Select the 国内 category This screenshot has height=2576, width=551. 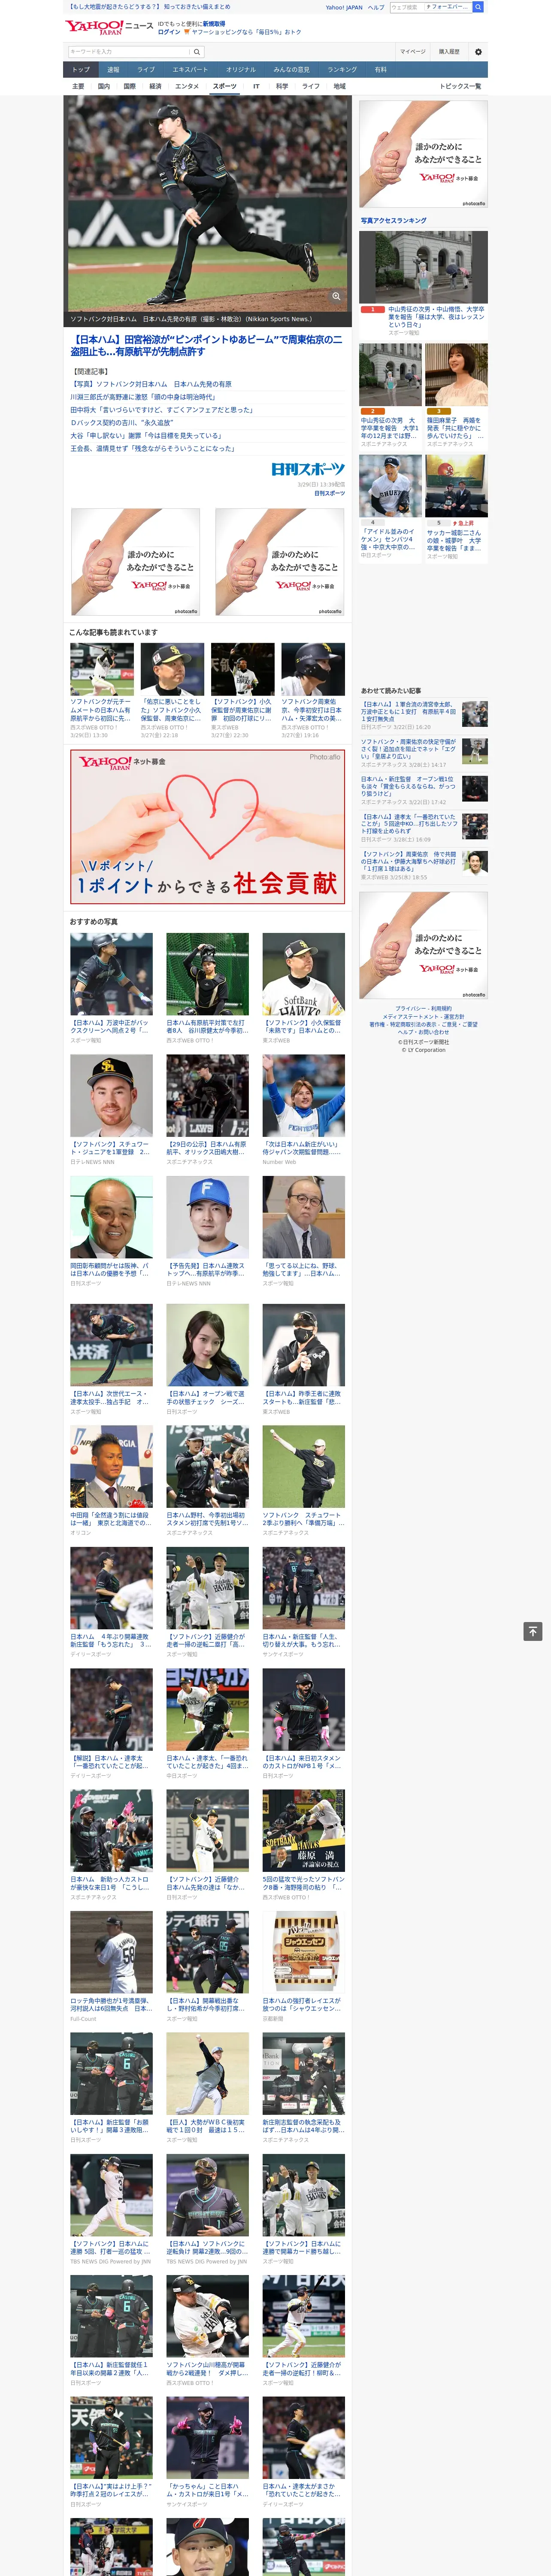104,86
